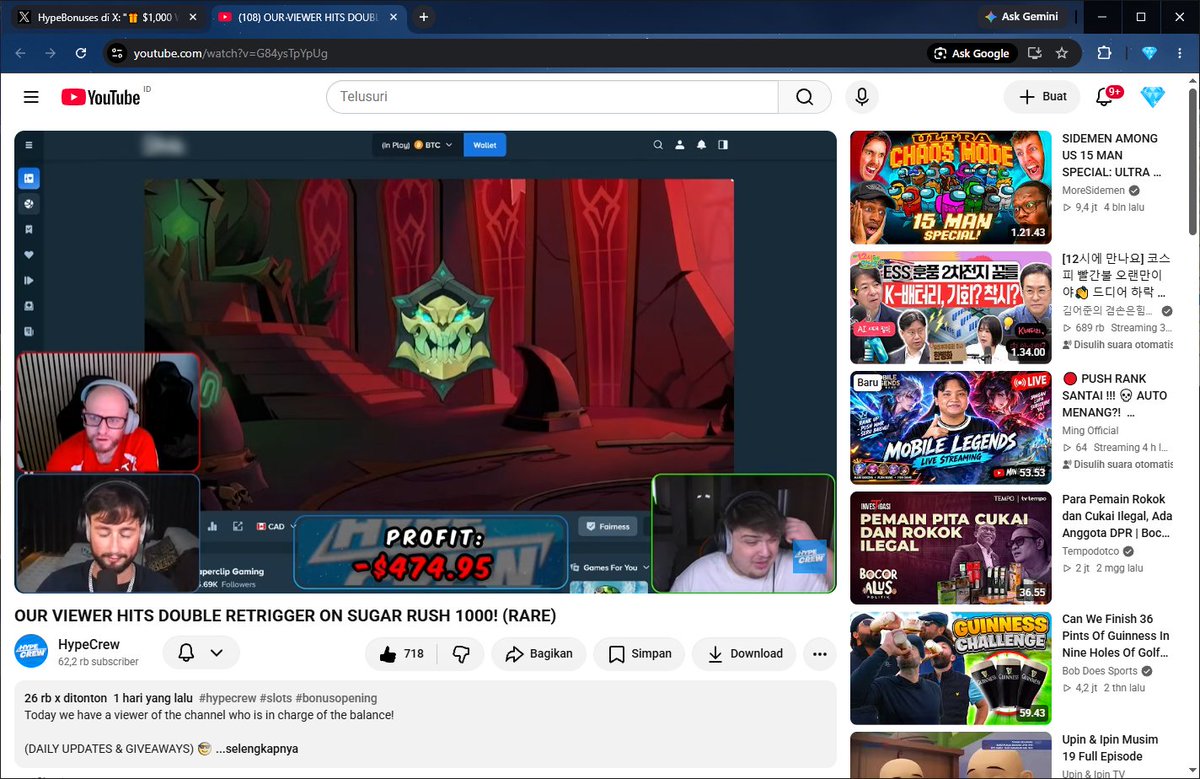Open SIDEMEN AMONG US 15 MAN title
This screenshot has height=779, width=1200.
point(1110,155)
